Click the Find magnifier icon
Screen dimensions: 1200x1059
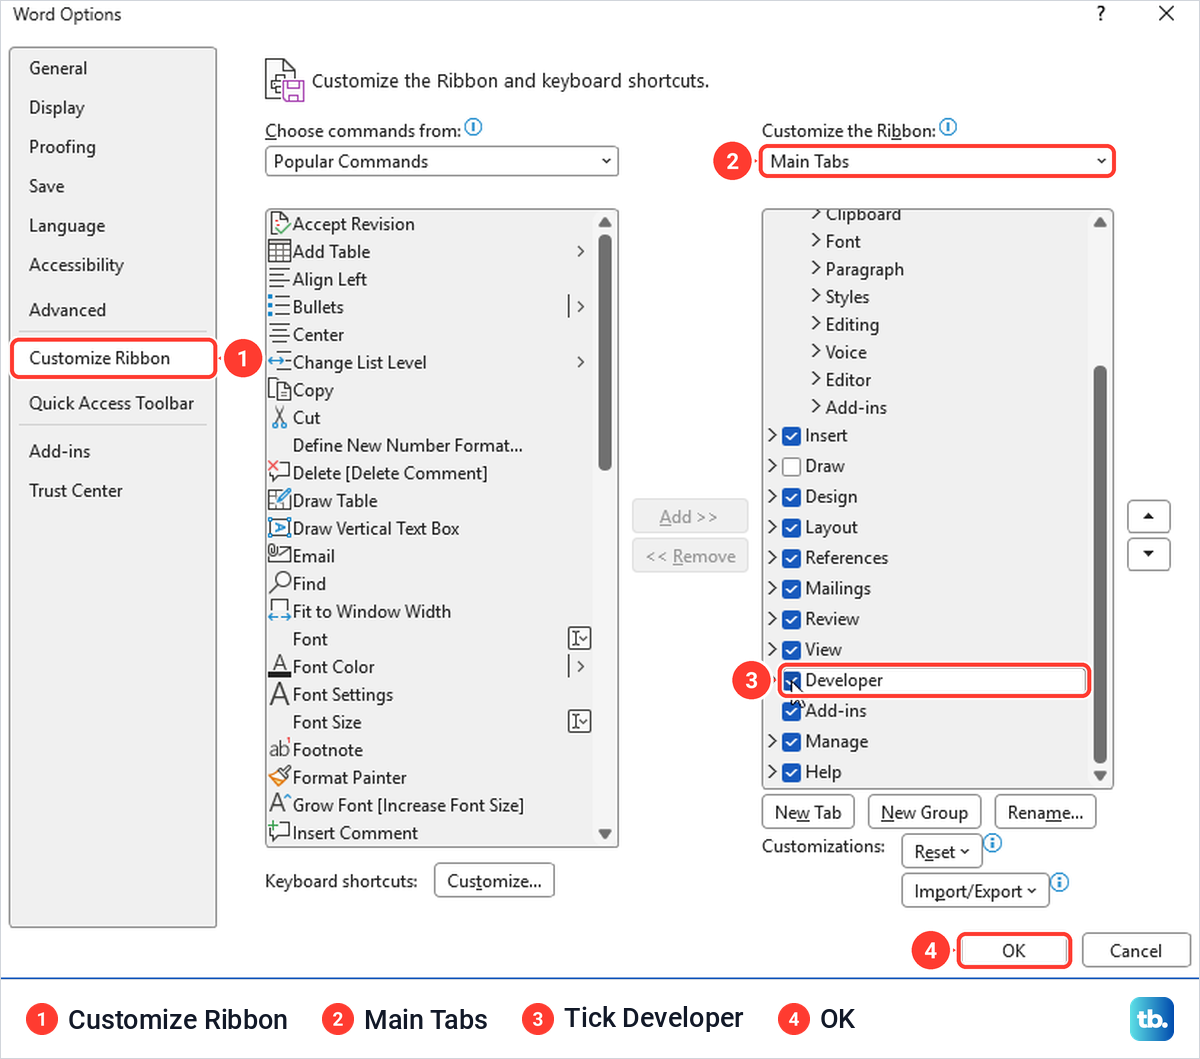pos(280,583)
